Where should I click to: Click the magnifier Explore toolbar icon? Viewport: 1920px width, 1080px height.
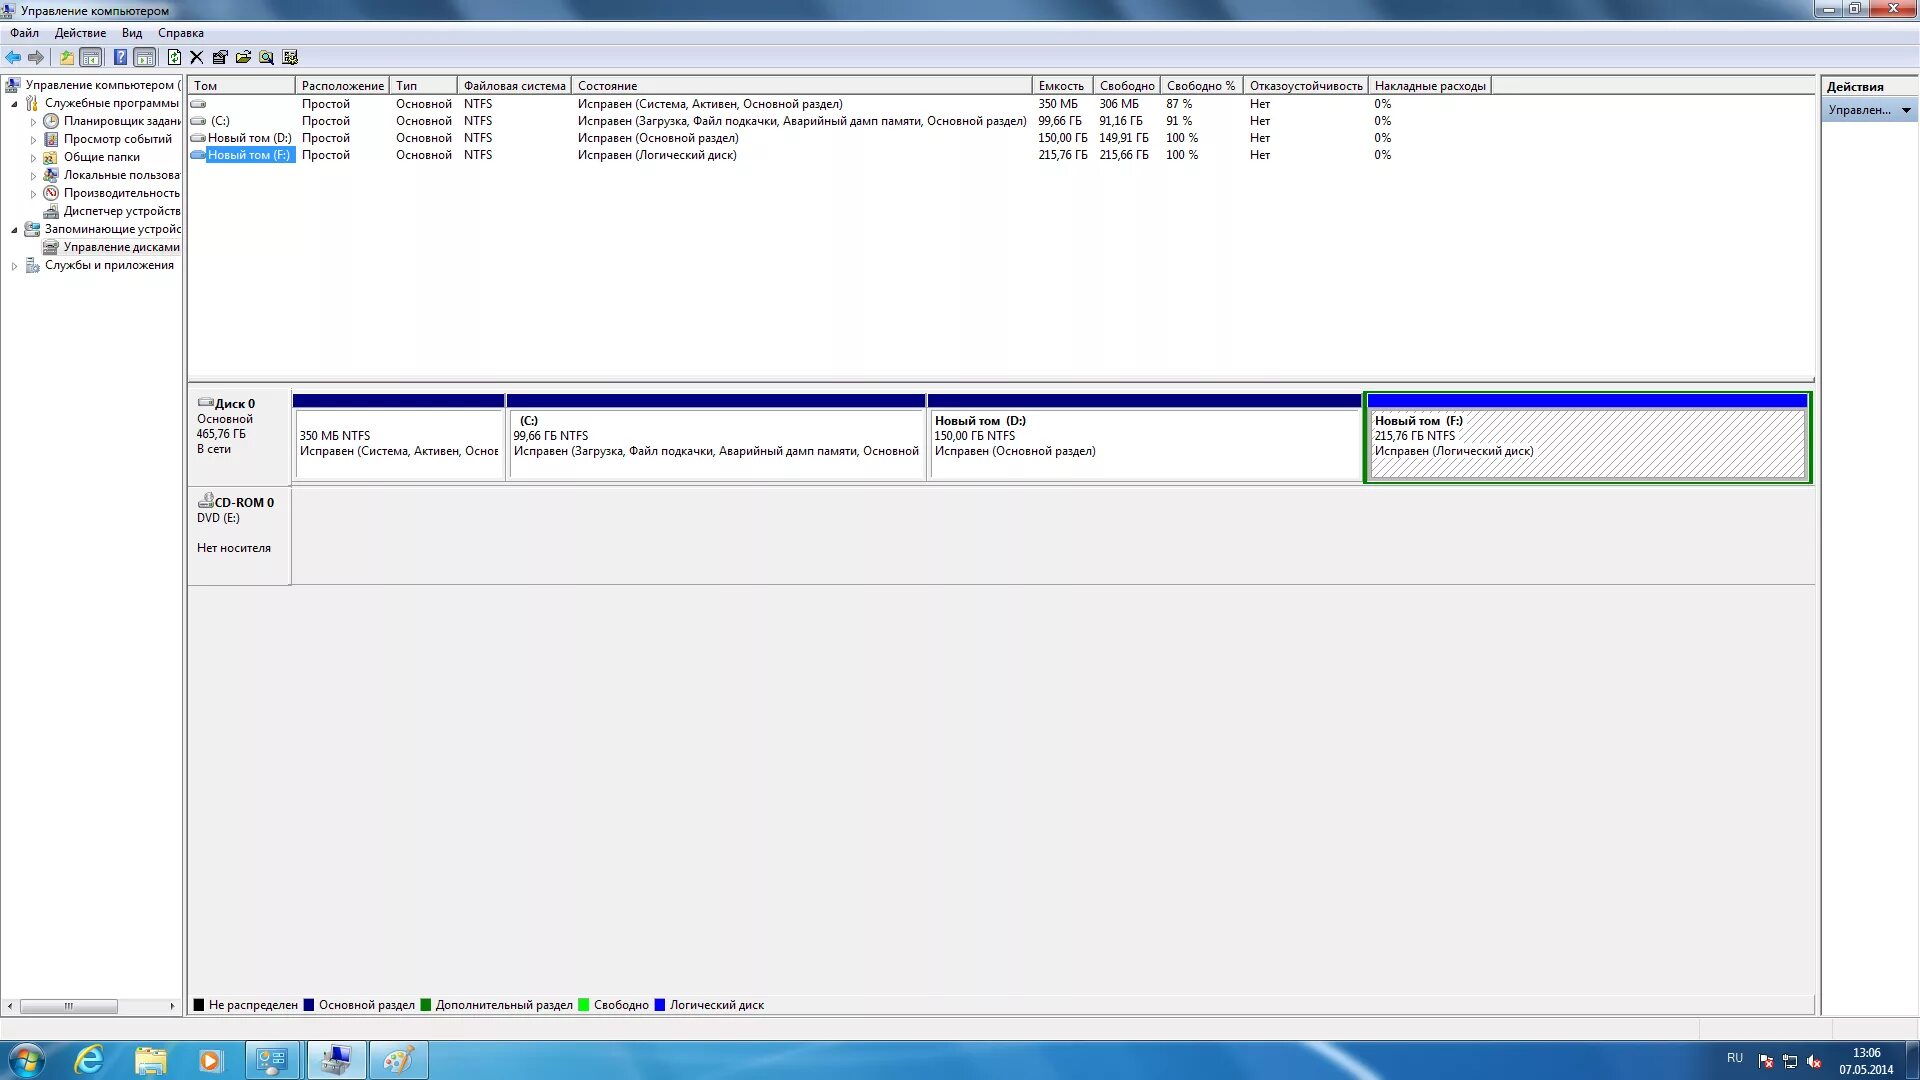point(266,57)
